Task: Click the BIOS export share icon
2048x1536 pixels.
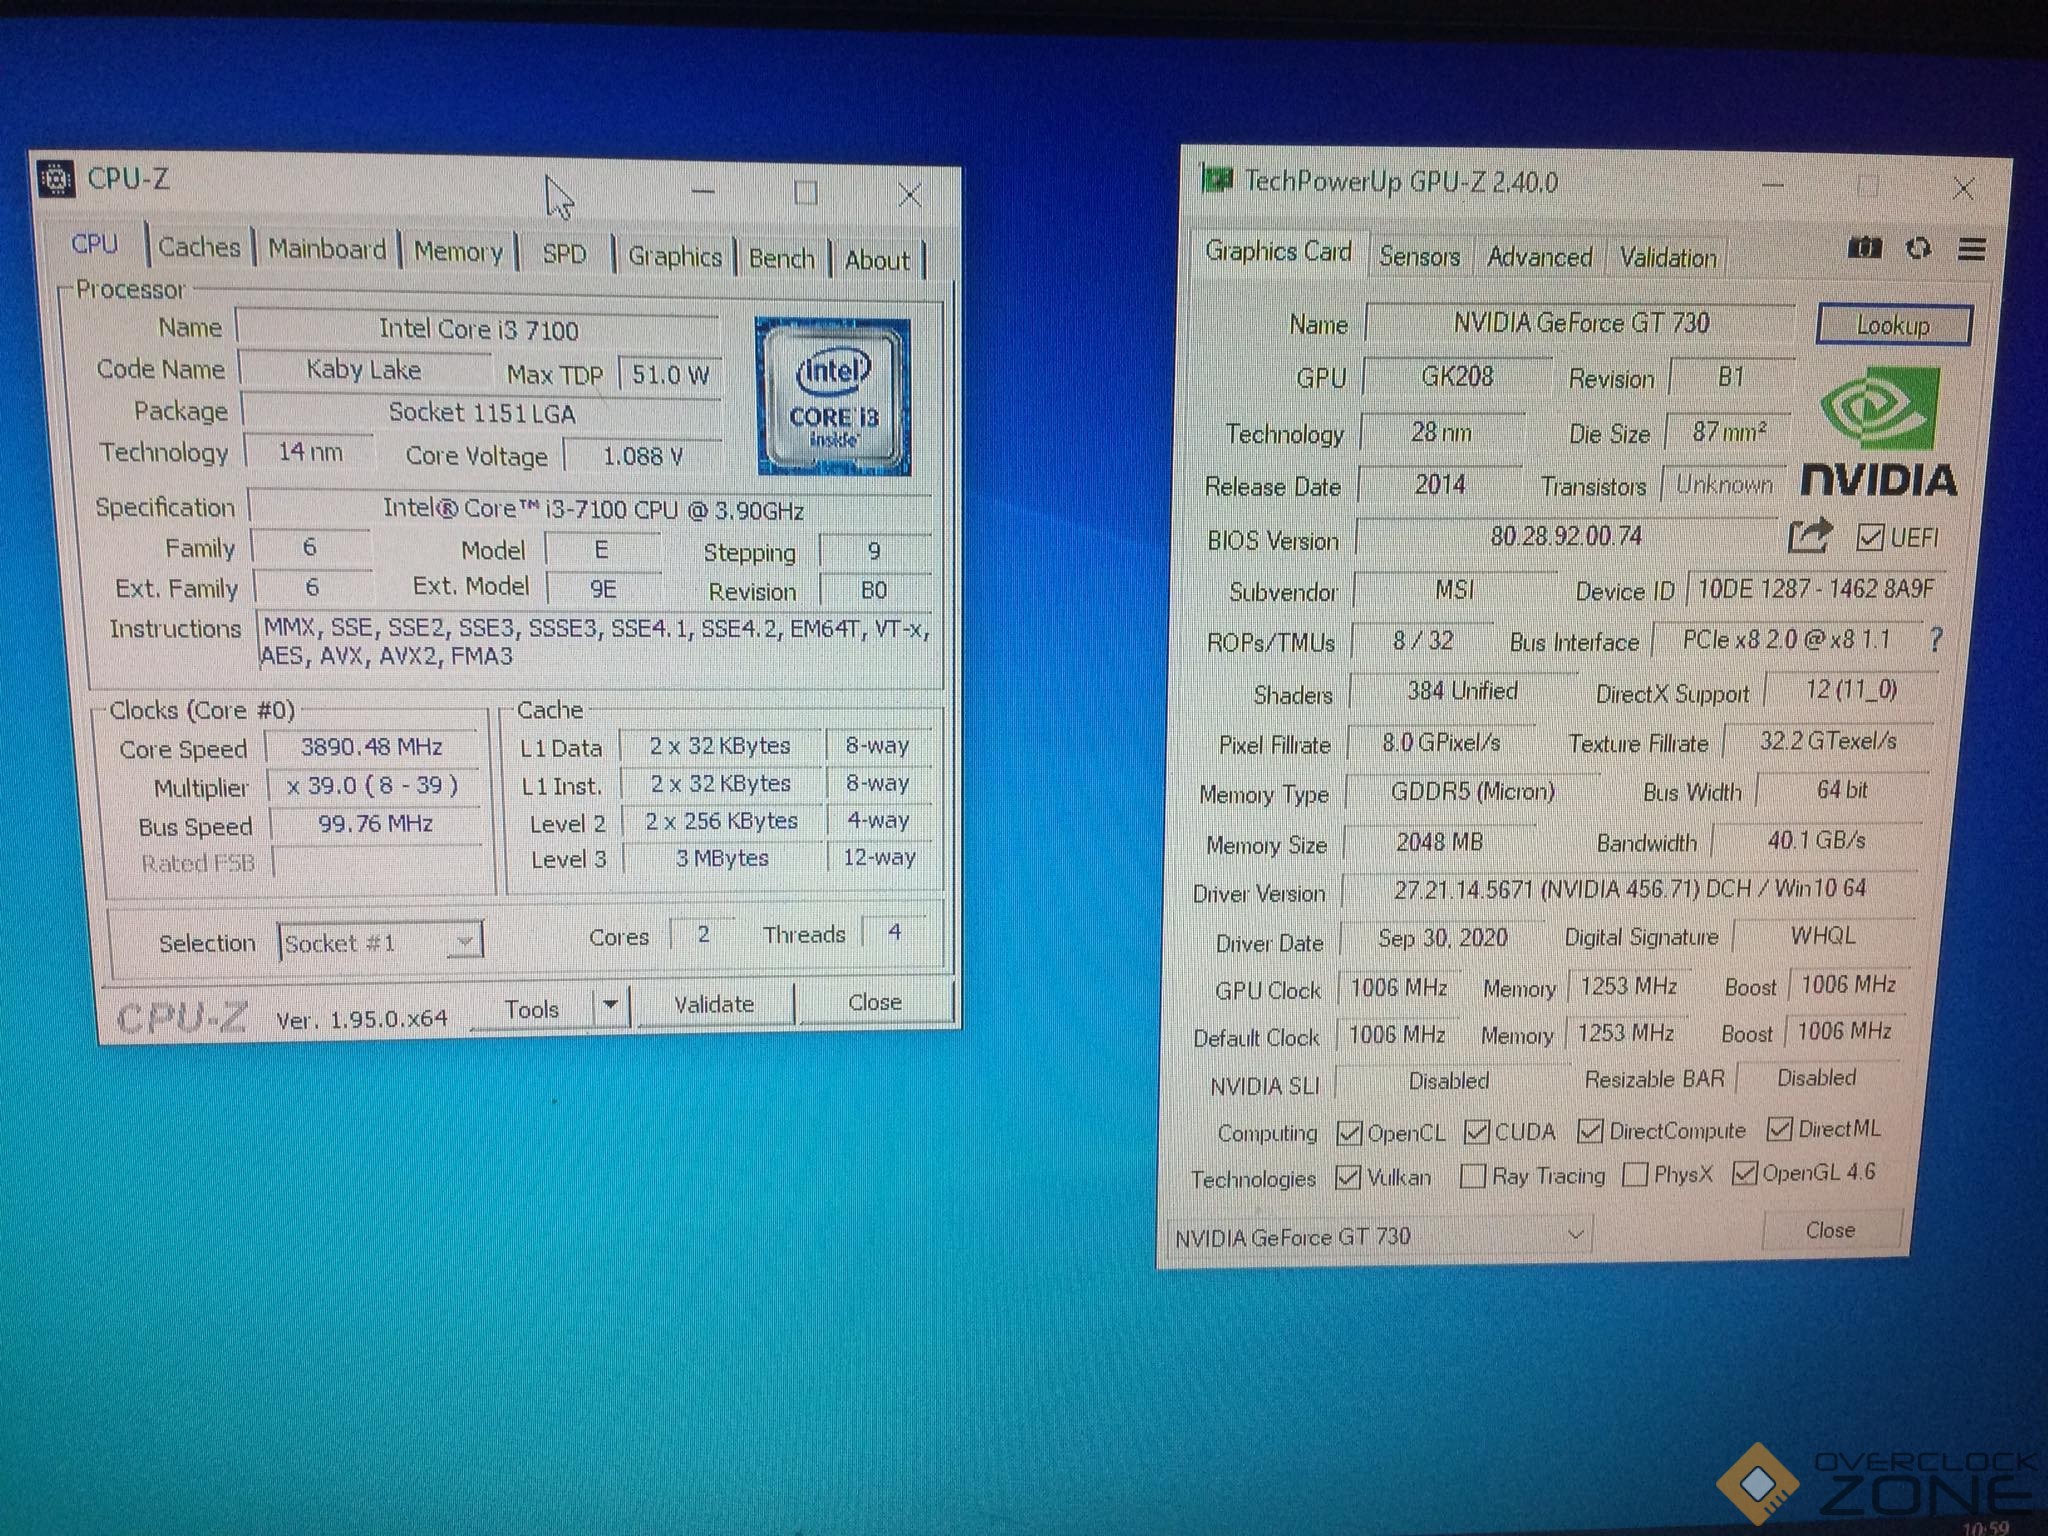Action: click(1809, 537)
